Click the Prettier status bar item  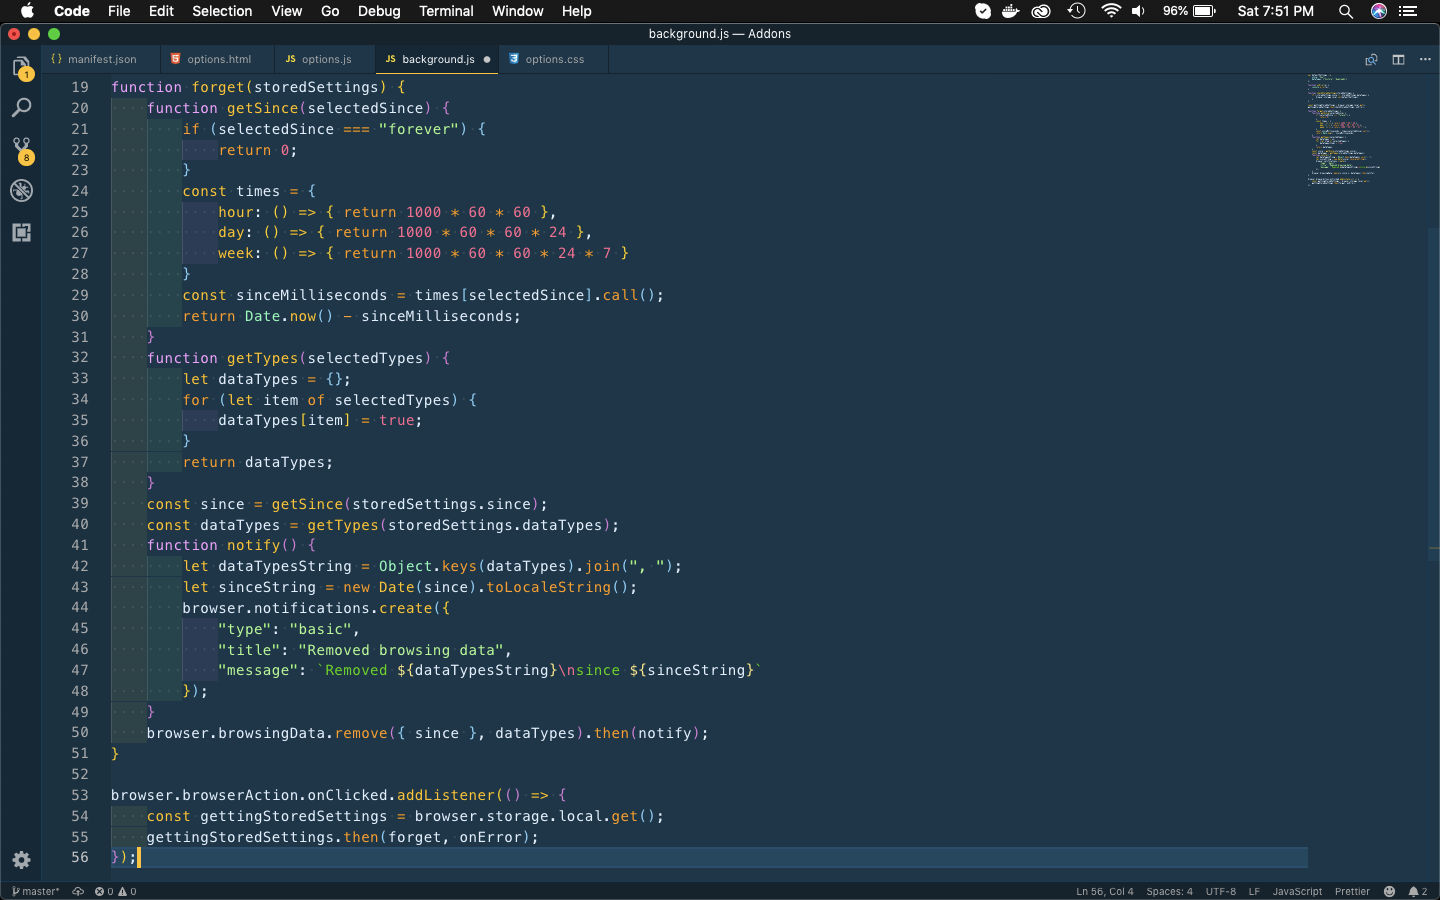point(1352,891)
